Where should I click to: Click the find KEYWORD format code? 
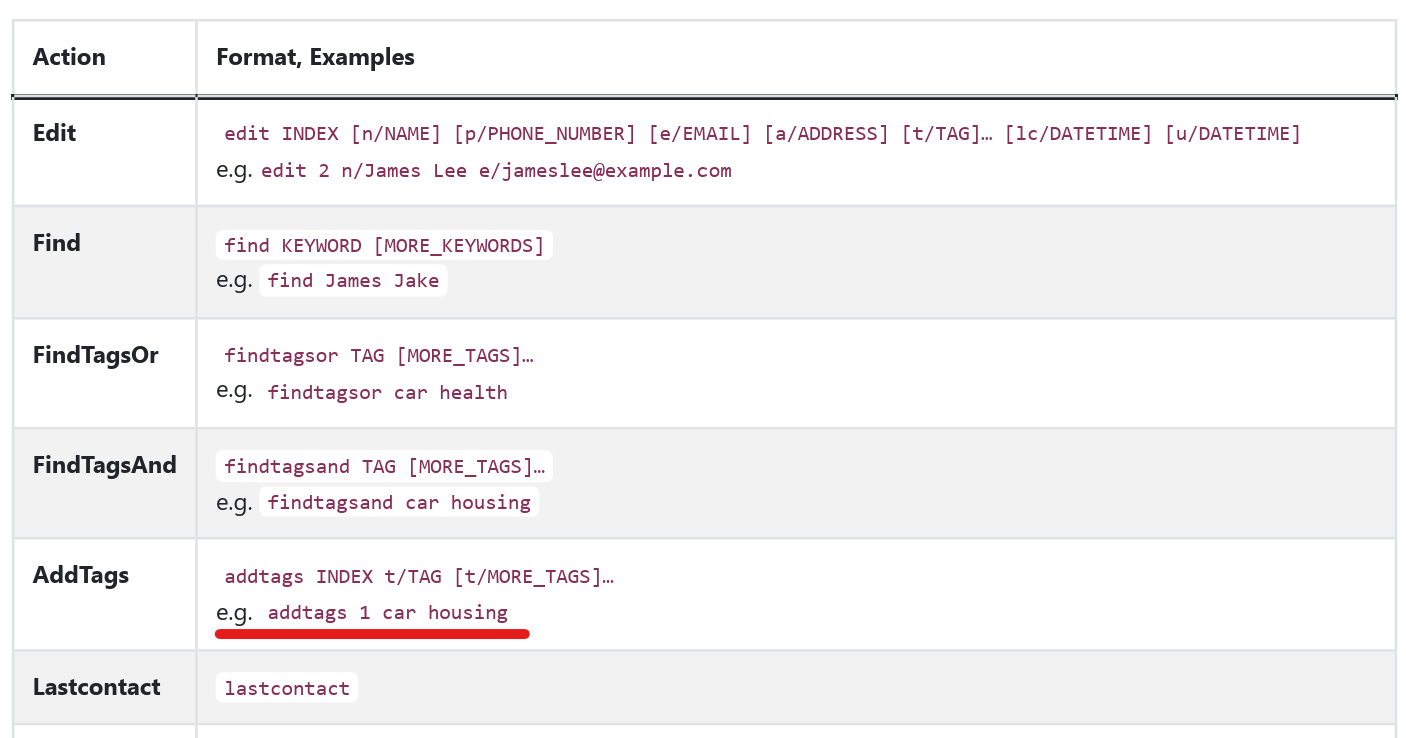[x=384, y=245]
